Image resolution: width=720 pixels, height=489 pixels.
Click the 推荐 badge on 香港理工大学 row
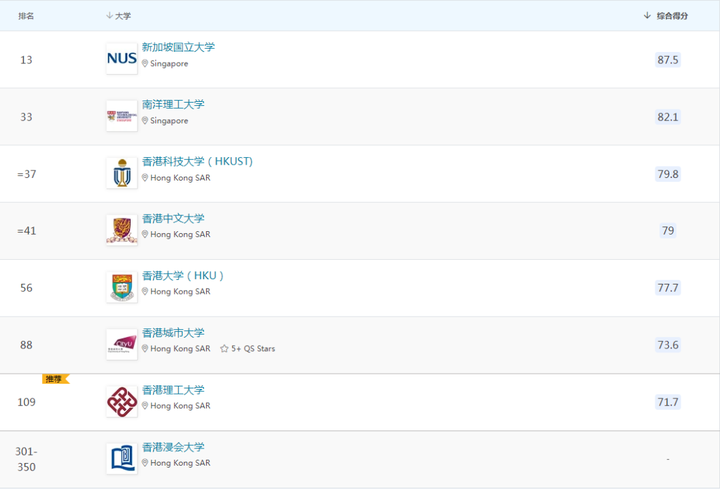point(56,379)
